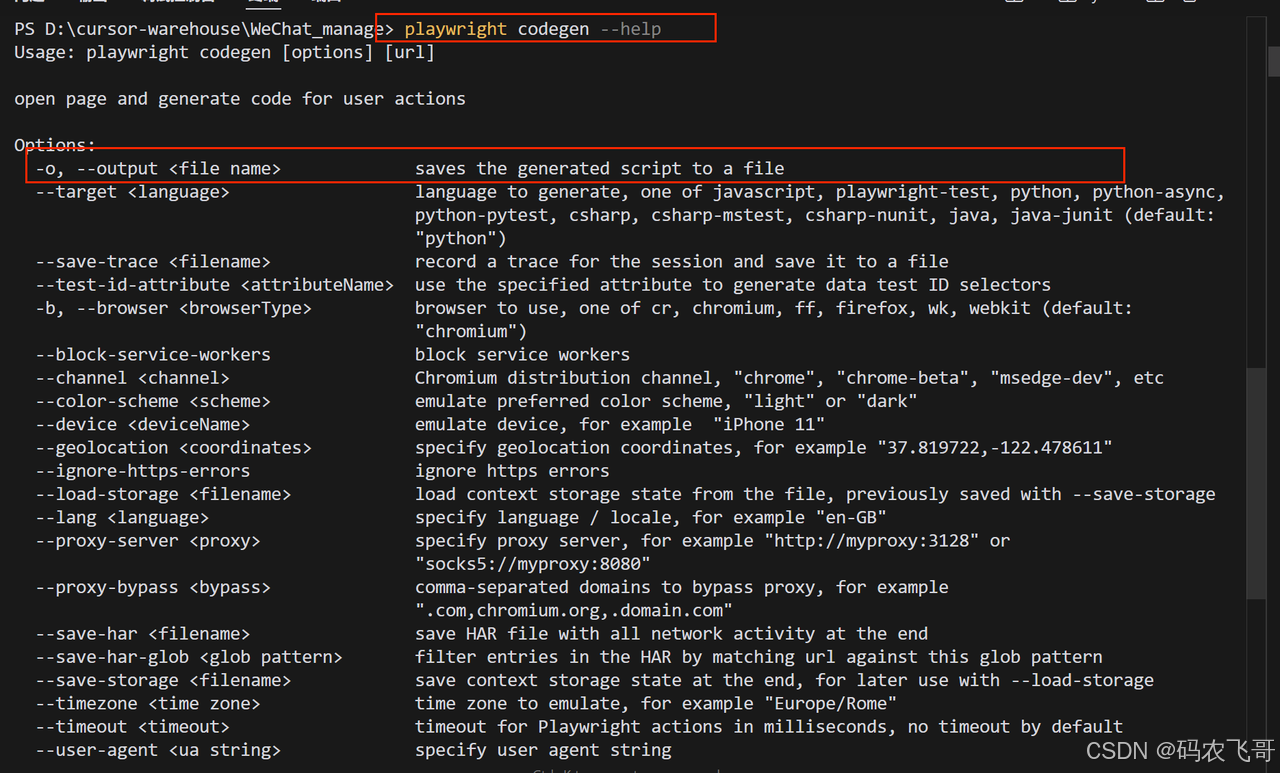The height and width of the screenshot is (773, 1280).
Task: Click "save context storage state at the end" description
Action: [785, 680]
